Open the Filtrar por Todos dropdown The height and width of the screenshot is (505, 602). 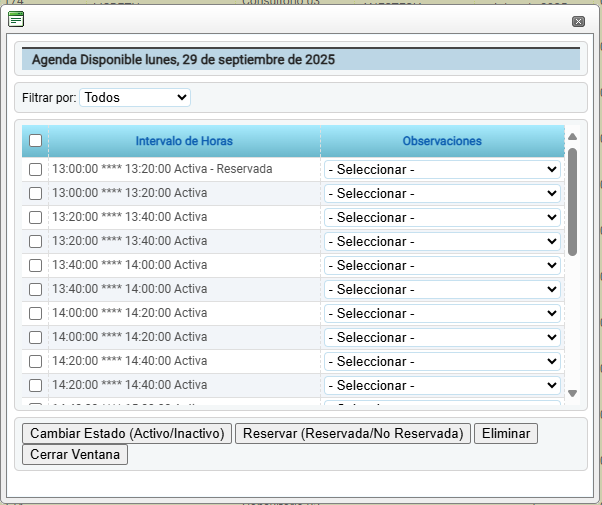tap(134, 97)
